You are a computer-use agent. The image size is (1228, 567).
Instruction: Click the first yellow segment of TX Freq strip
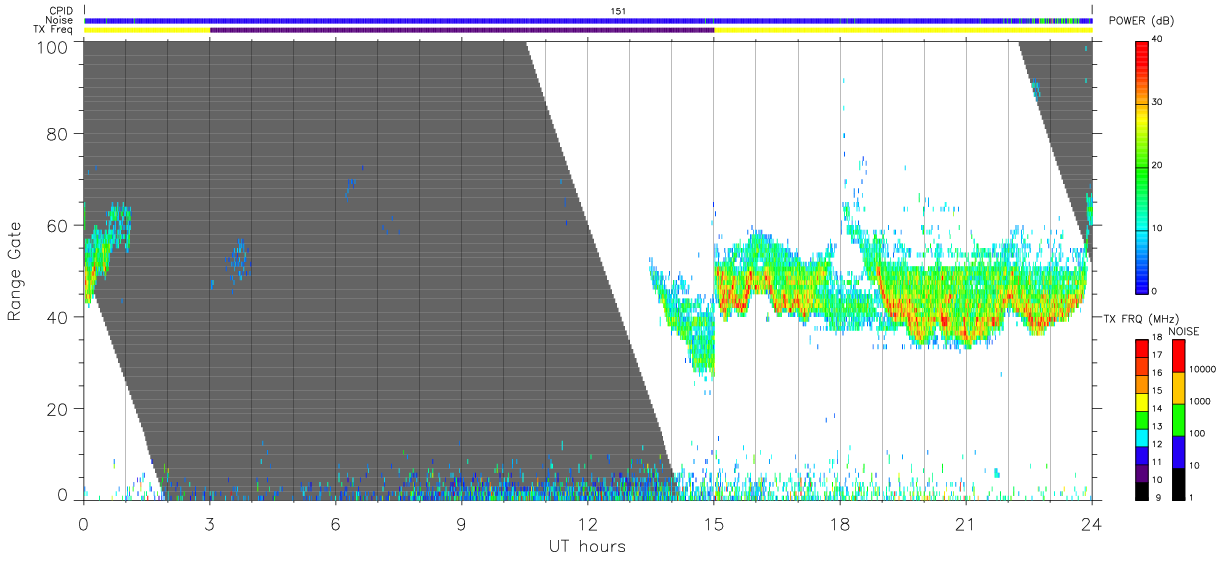(x=147, y=30)
